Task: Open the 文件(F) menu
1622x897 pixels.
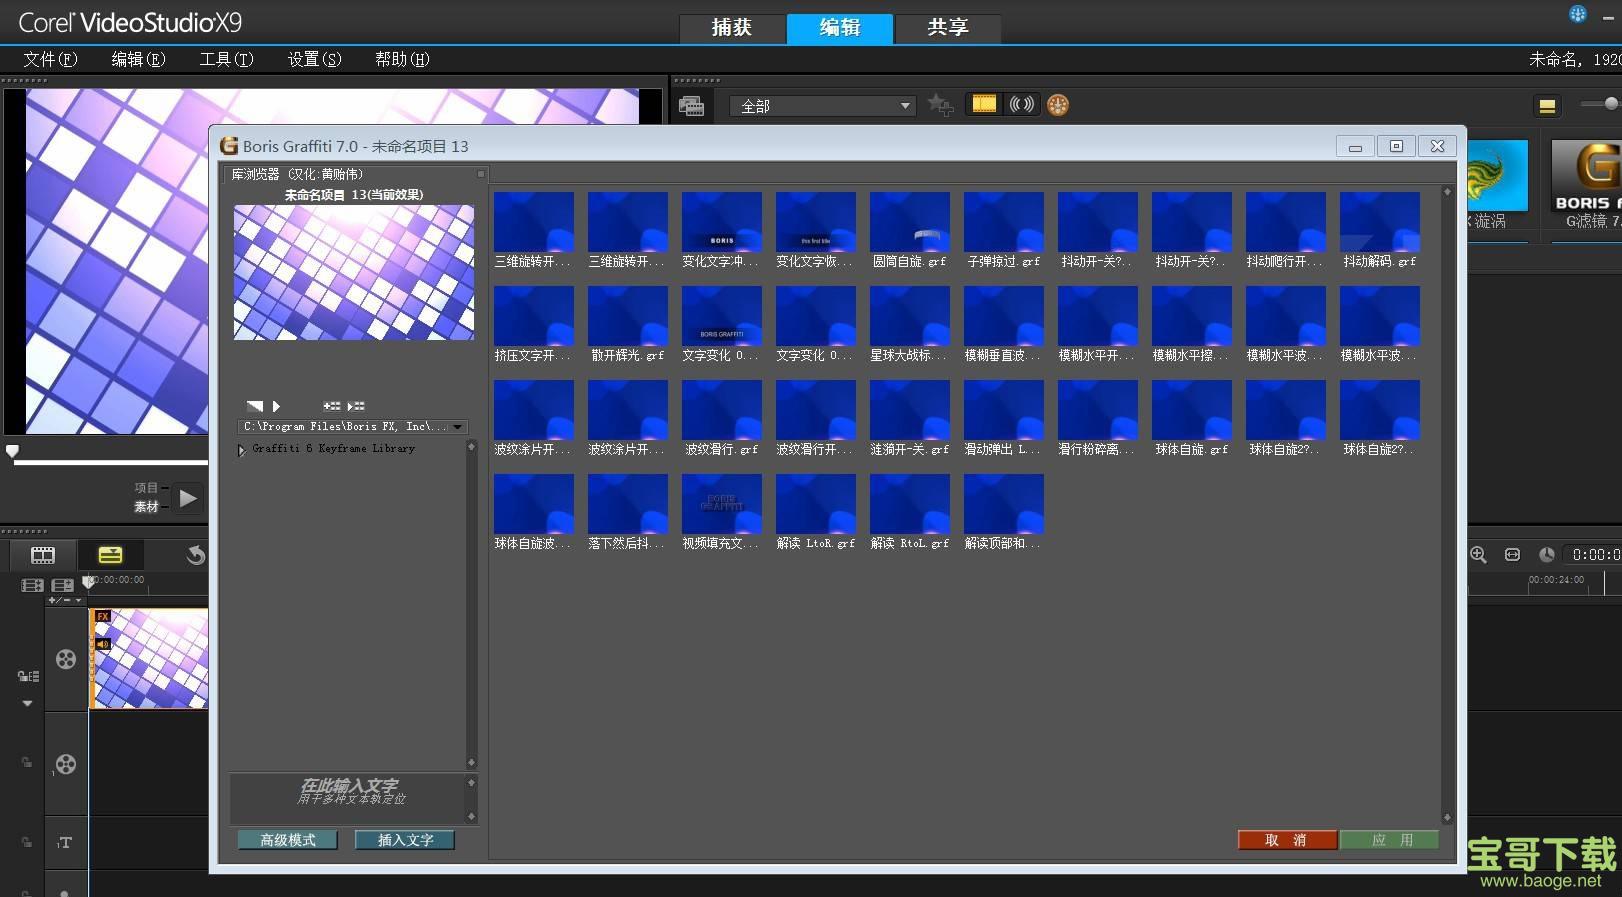Action: point(50,59)
